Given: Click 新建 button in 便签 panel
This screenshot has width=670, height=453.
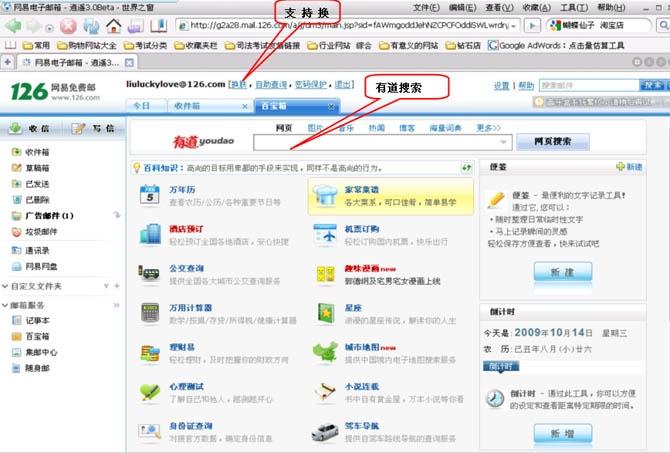Looking at the screenshot, I should (563, 272).
